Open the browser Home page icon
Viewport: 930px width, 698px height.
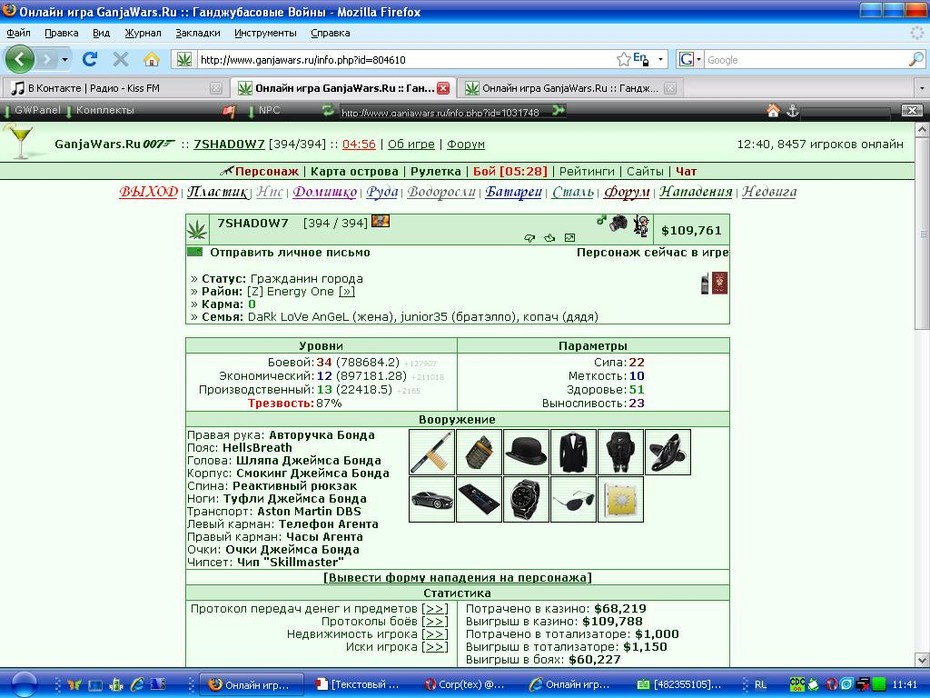pyautogui.click(x=152, y=59)
